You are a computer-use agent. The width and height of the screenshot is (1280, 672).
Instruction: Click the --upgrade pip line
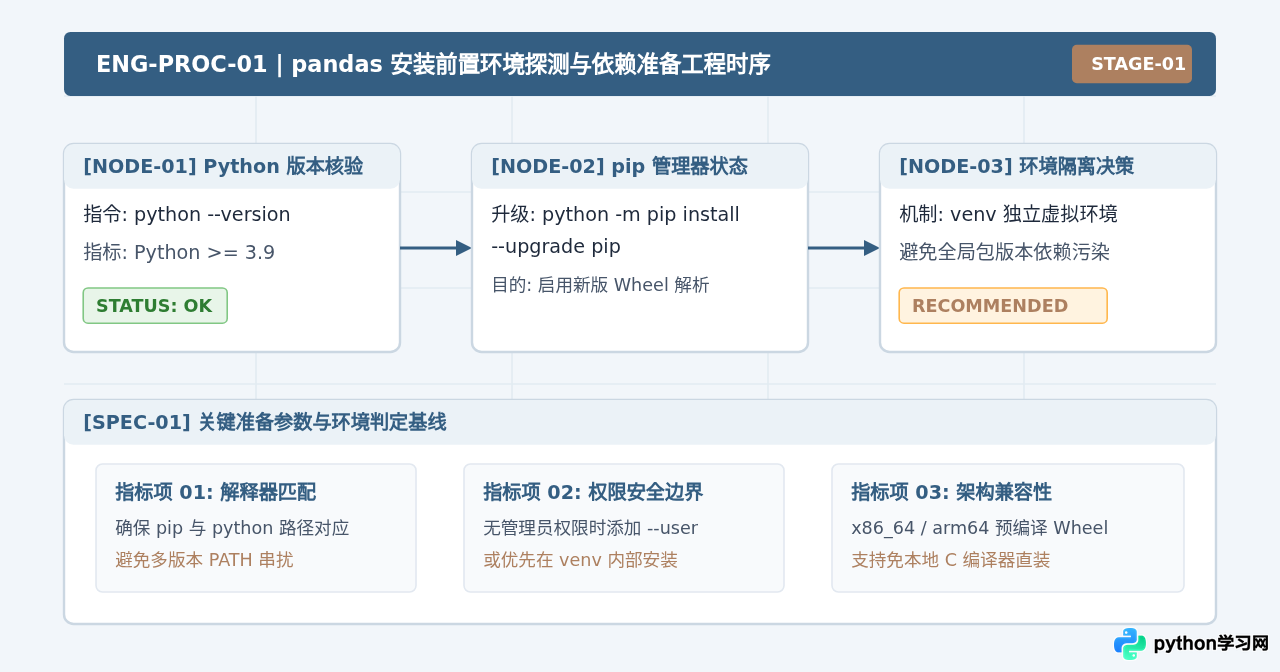click(x=556, y=246)
